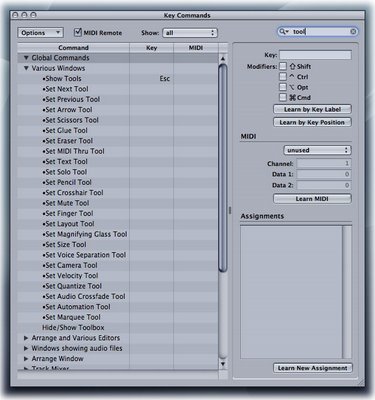The height and width of the screenshot is (400, 375).
Task: Click the pane splitter handle
Action: click(230, 211)
